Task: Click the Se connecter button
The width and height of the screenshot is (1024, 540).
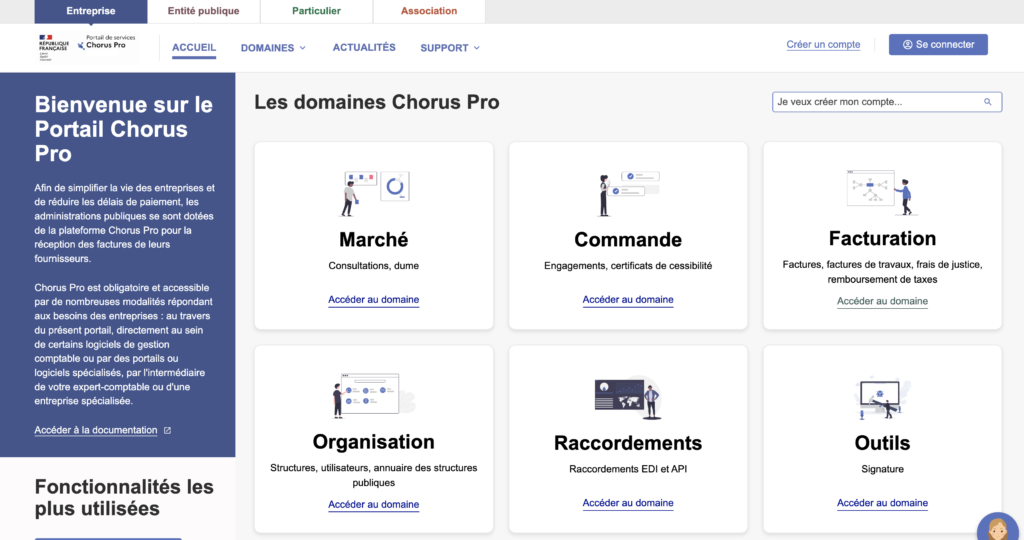Action: (938, 44)
